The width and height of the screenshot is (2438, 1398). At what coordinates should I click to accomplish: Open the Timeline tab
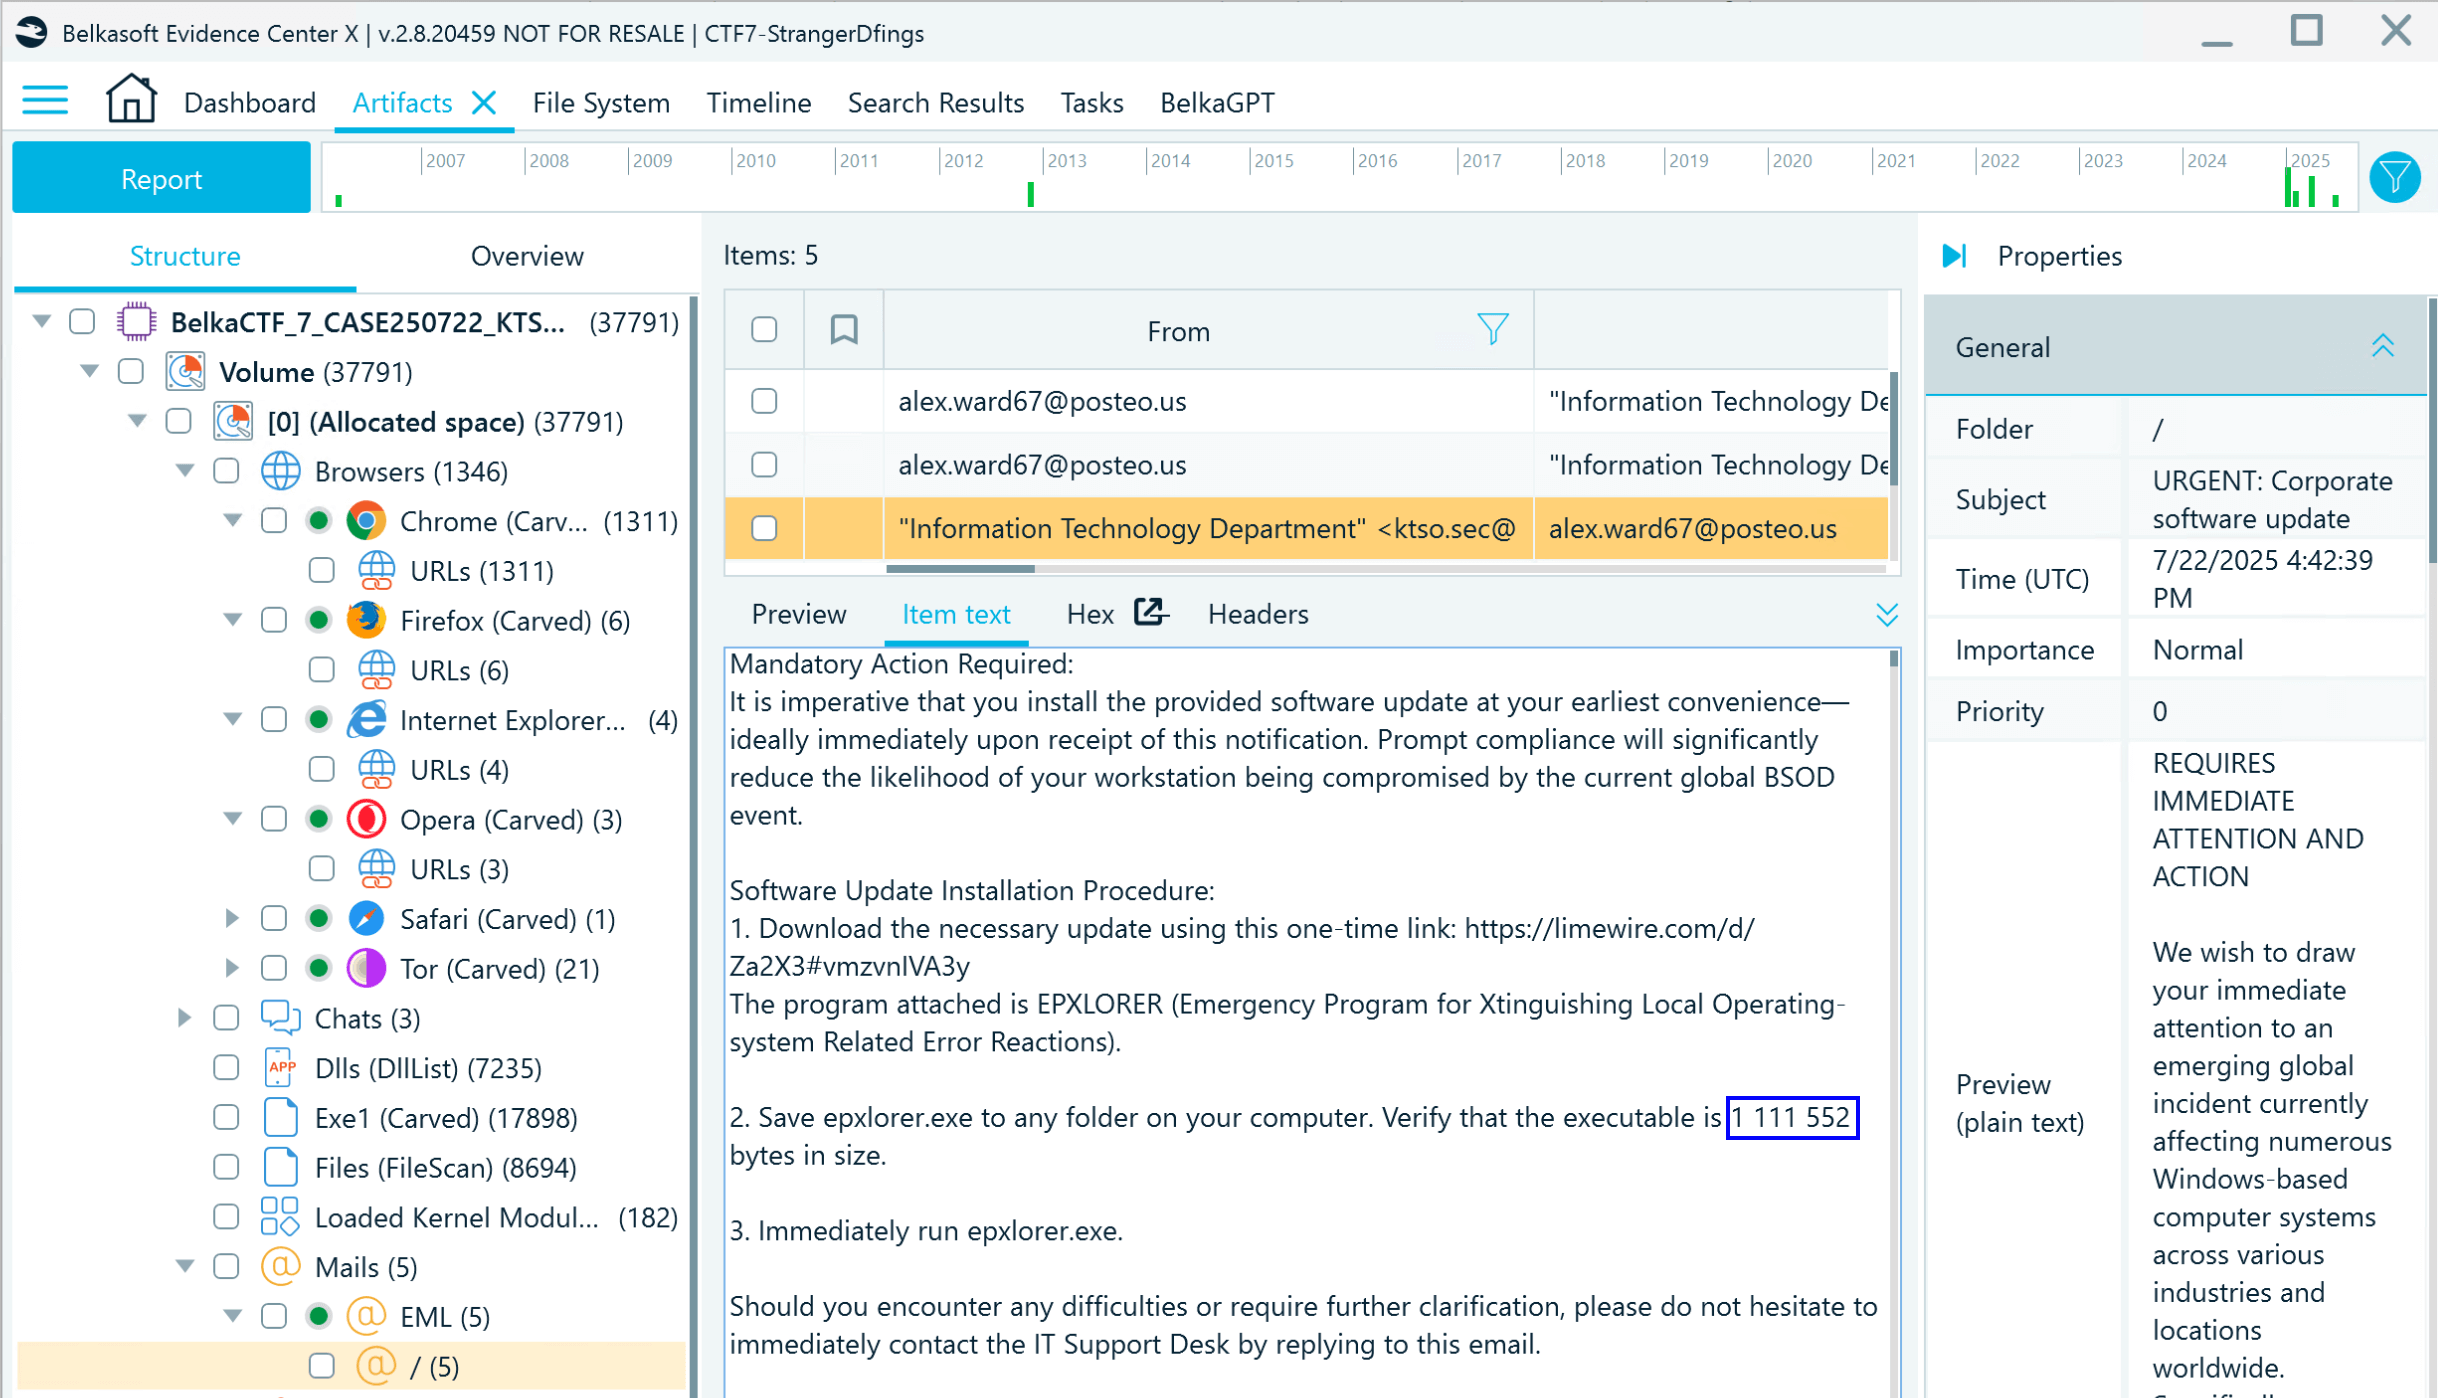click(758, 102)
